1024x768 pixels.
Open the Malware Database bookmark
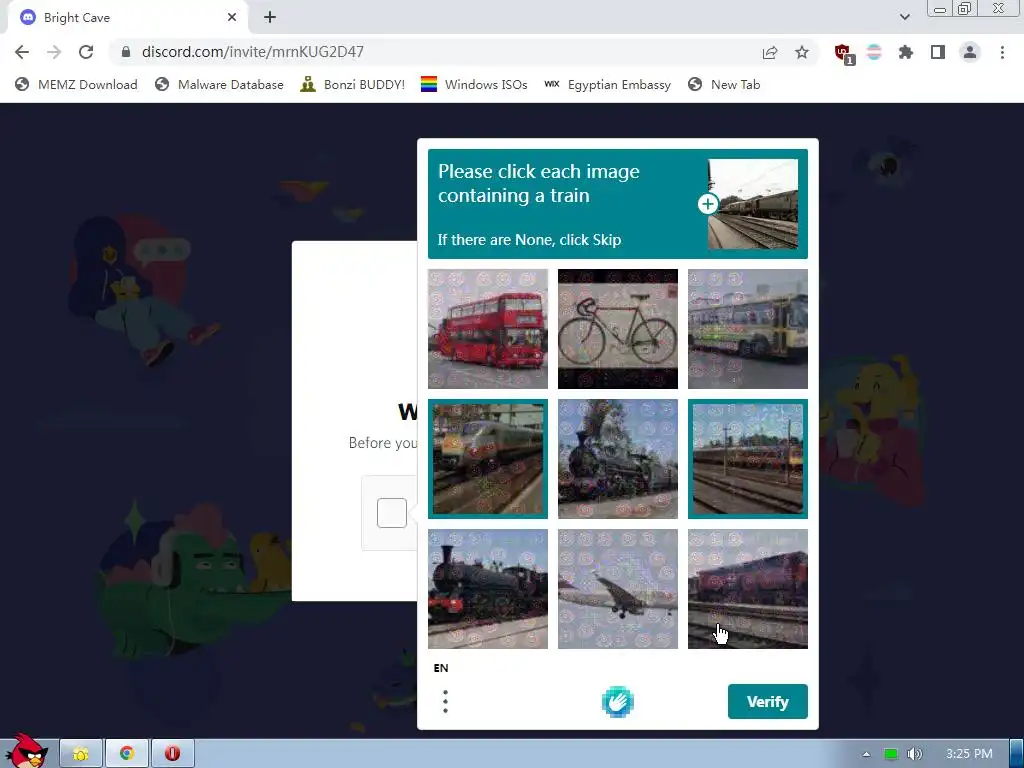(219, 85)
